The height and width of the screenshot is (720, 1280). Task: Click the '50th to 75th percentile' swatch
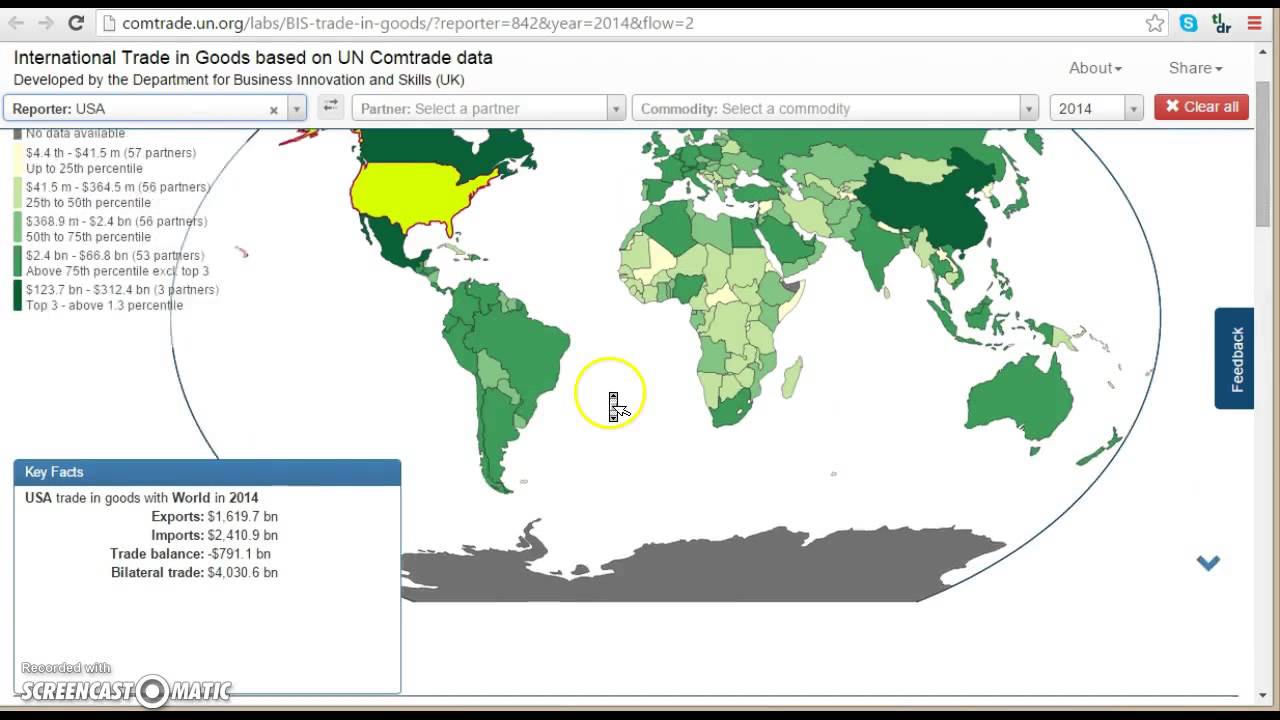coord(17,228)
